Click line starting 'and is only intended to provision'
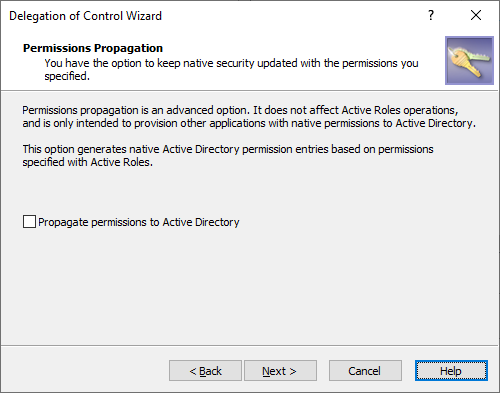This screenshot has width=500, height=393. pos(249,123)
